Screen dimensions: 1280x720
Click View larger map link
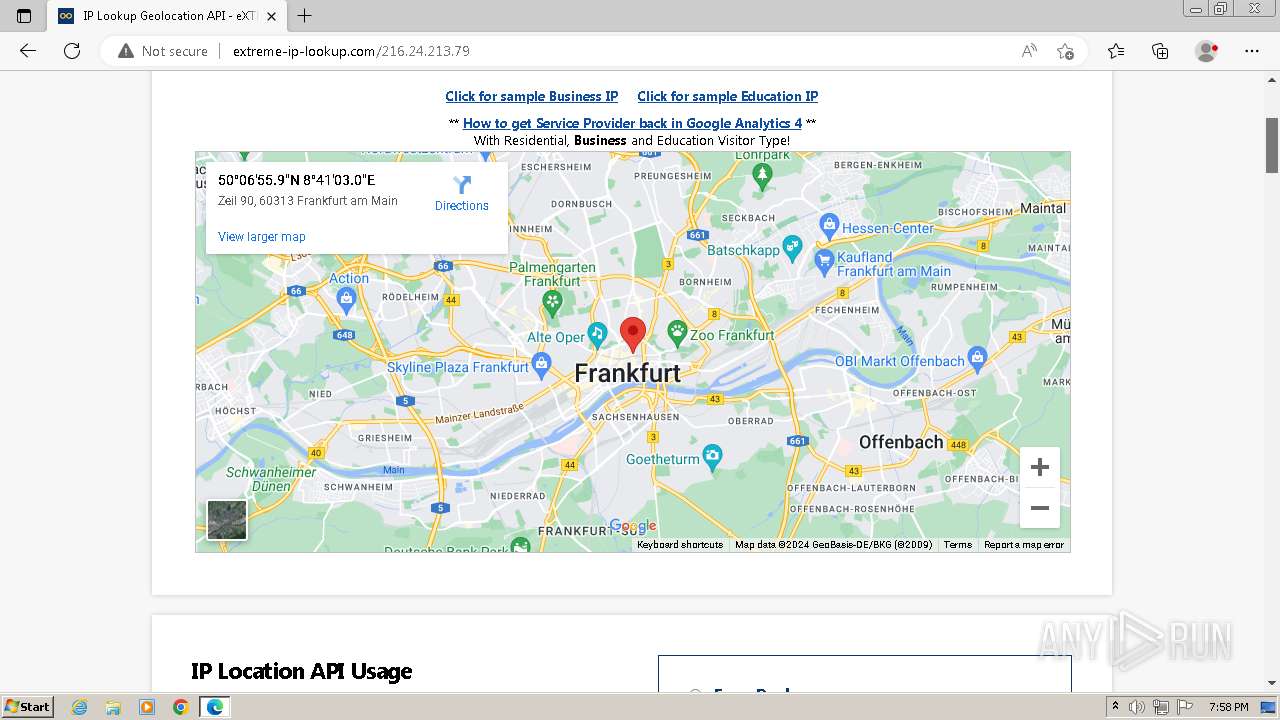pyautogui.click(x=262, y=237)
